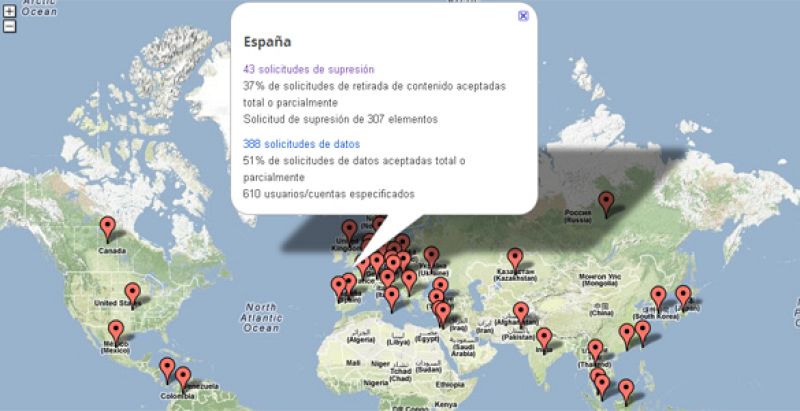
Task: Click the Japan map pin
Action: coord(684,296)
